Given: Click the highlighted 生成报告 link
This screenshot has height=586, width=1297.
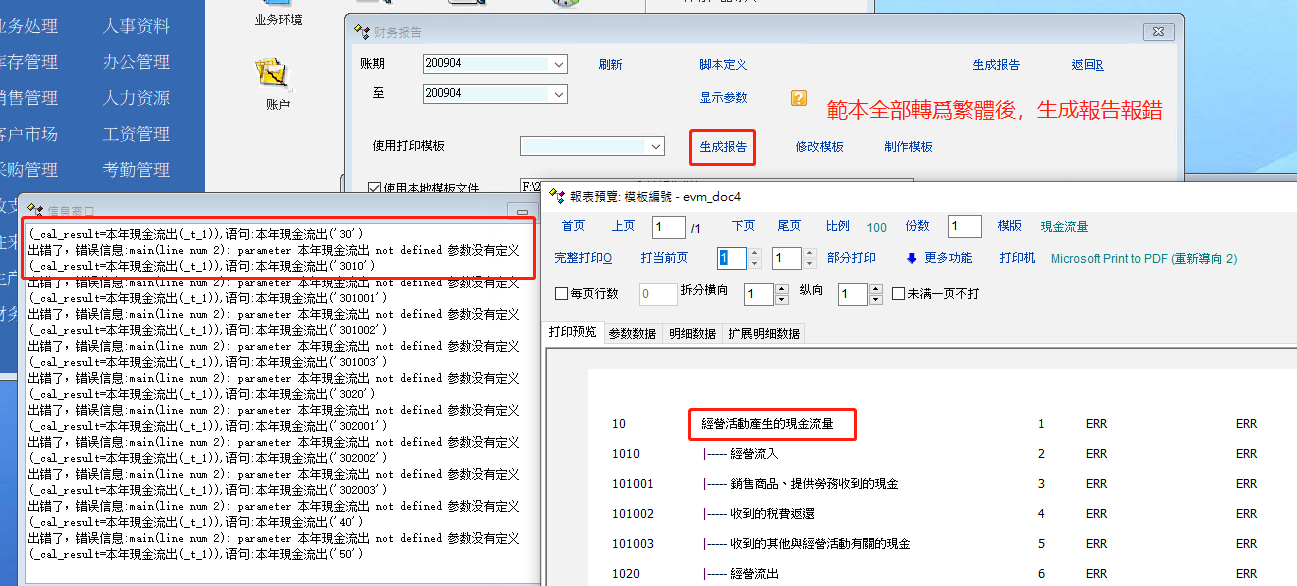Looking at the screenshot, I should (723, 147).
